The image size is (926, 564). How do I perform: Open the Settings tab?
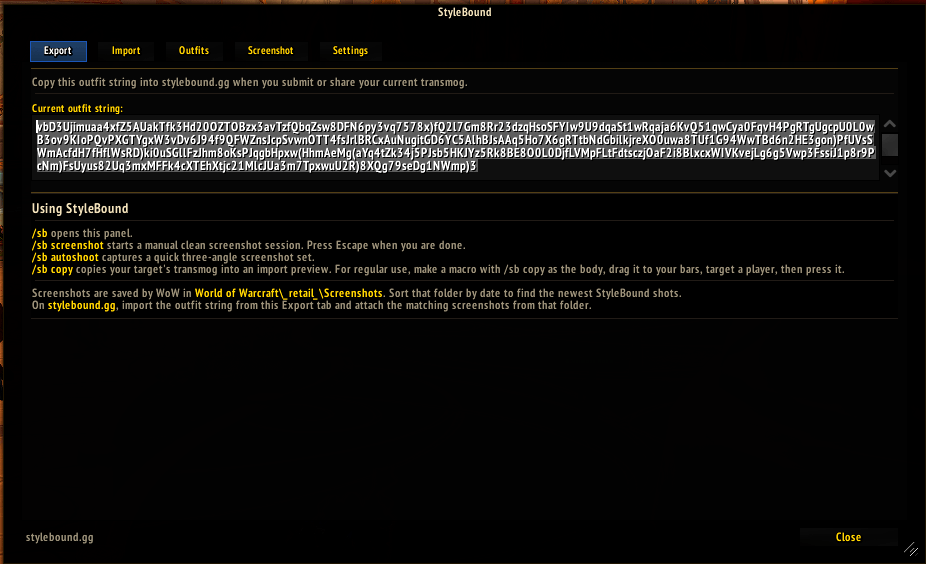pos(350,51)
